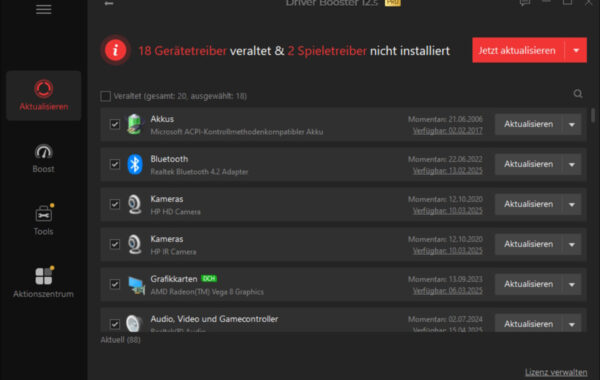Select 'Microsoft ACPI-Kontrollmethodenkompatibler Akku' text
600x380 pixels.
pyautogui.click(x=236, y=132)
